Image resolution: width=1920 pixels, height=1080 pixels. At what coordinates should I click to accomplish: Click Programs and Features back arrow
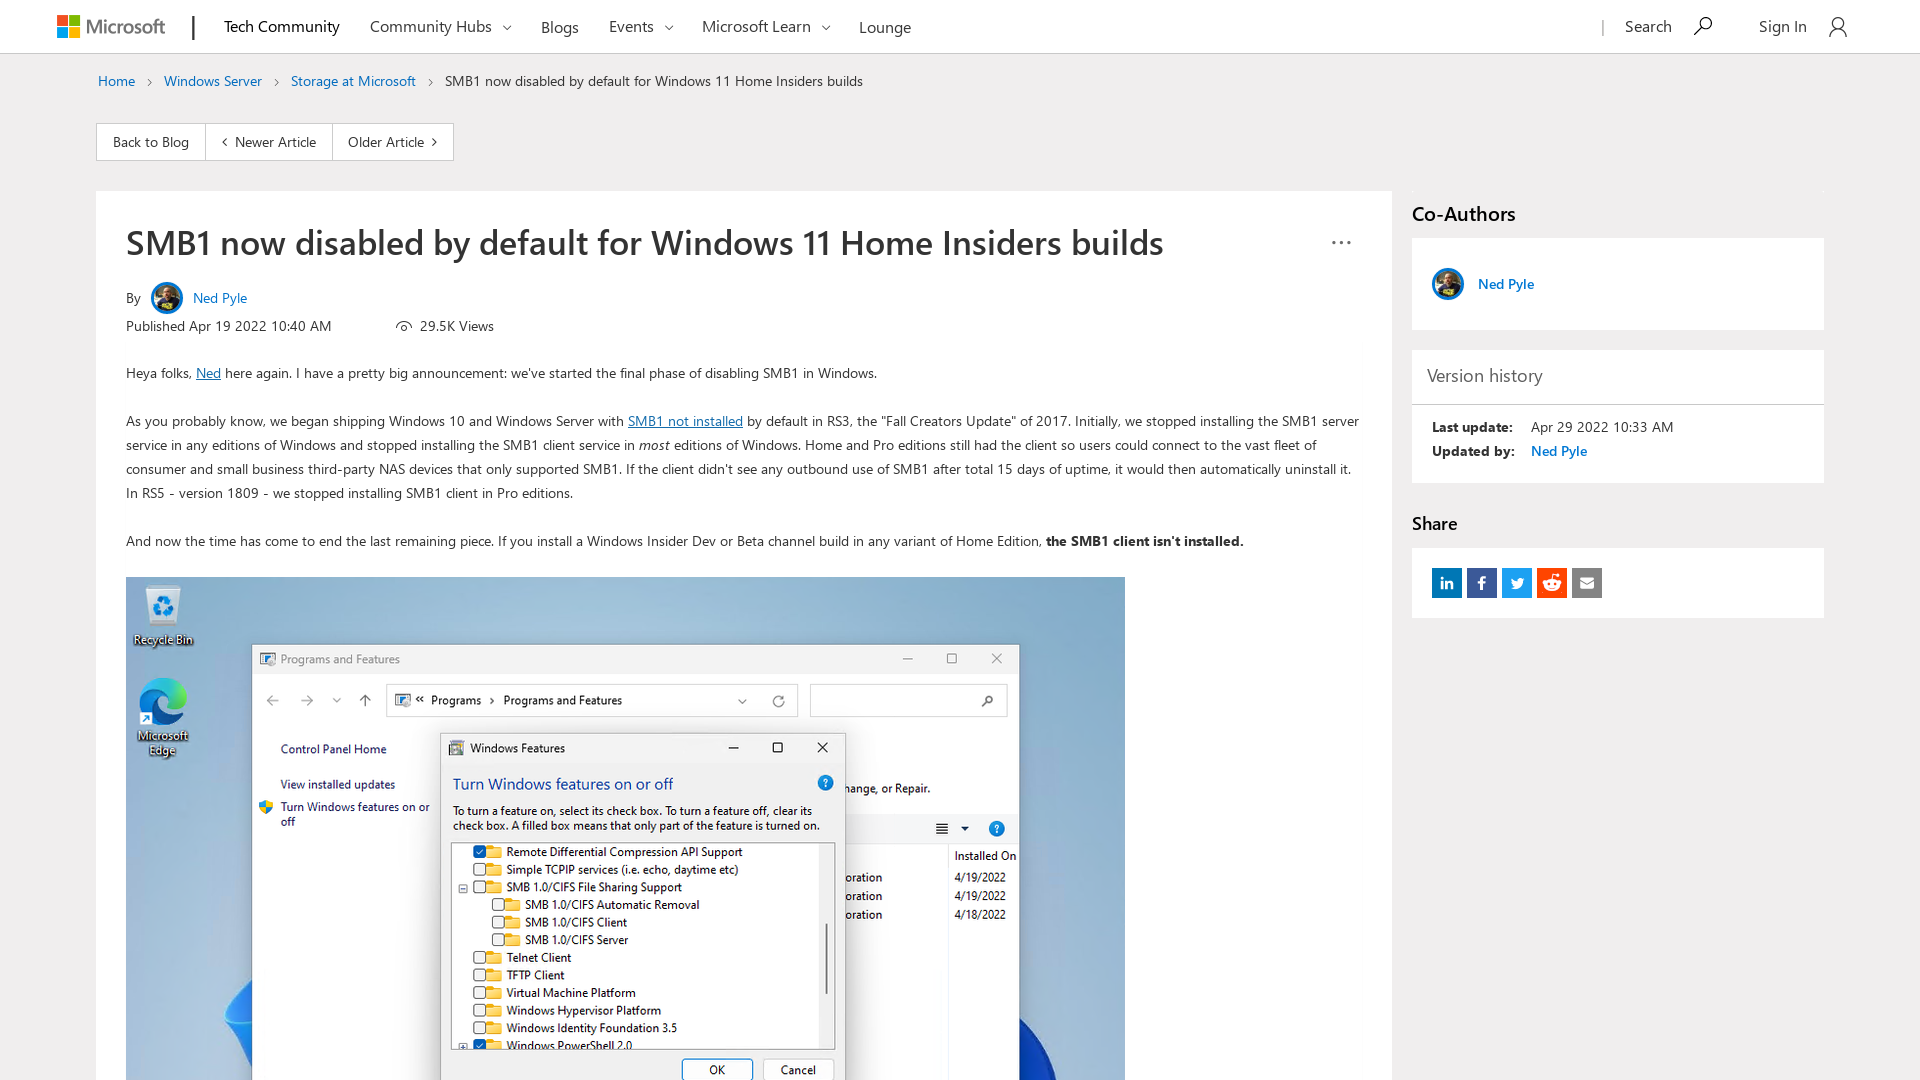273,701
